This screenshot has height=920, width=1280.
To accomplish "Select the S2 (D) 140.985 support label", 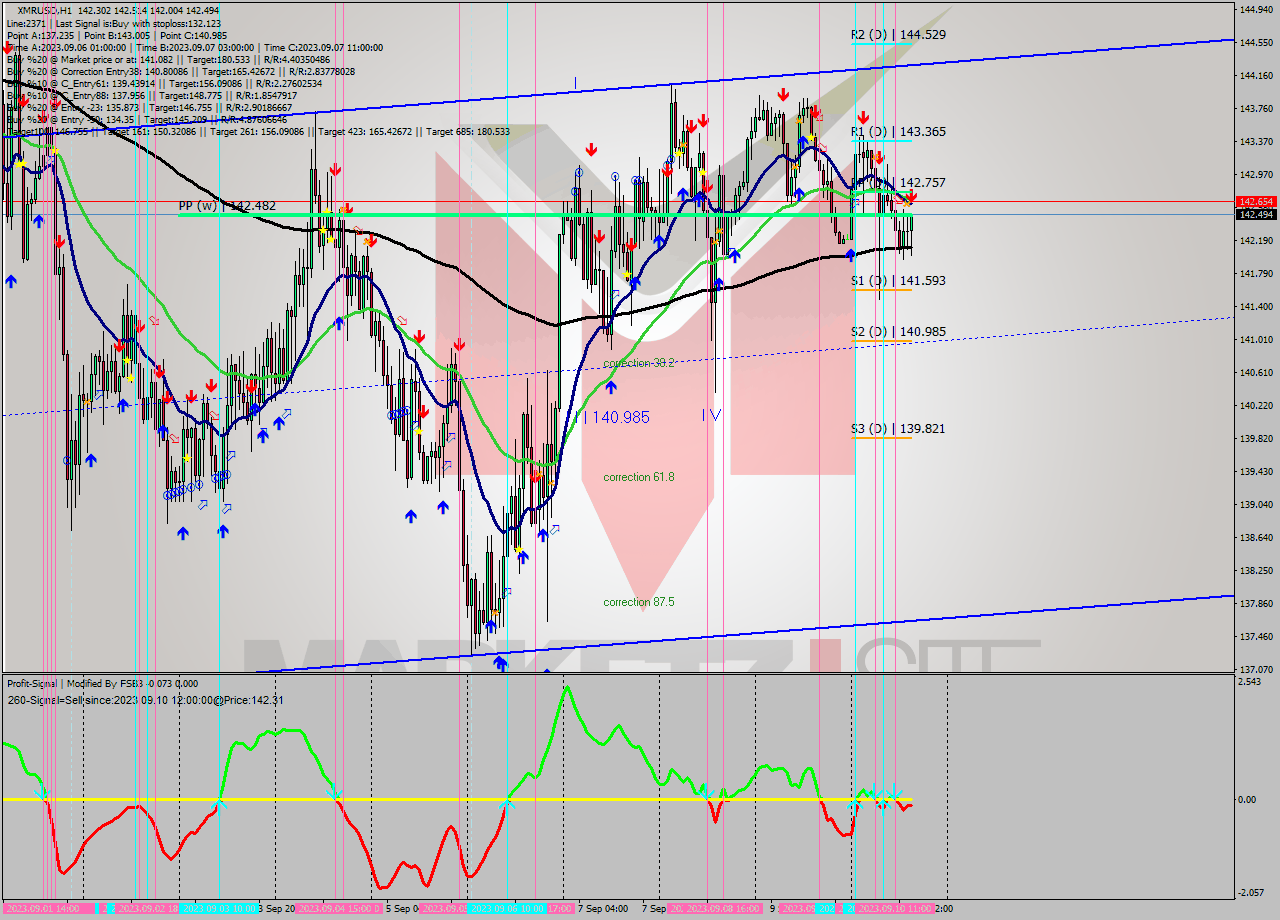I will [898, 332].
